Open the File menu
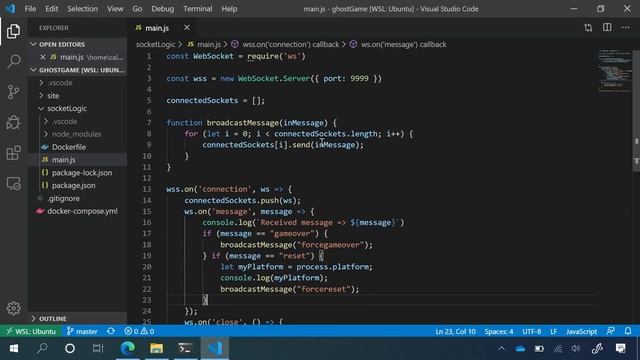 coord(30,9)
